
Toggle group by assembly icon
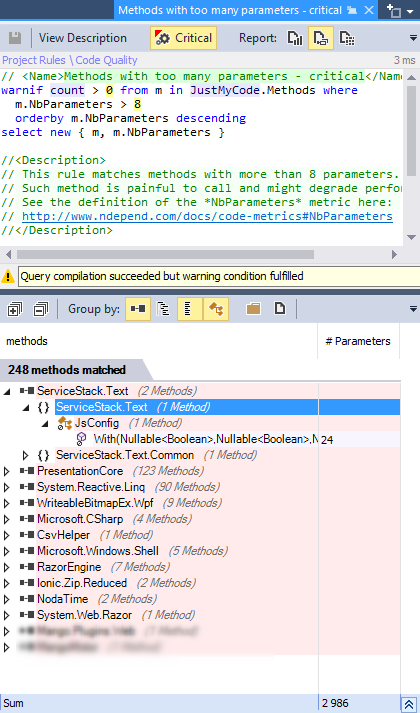pos(138,309)
